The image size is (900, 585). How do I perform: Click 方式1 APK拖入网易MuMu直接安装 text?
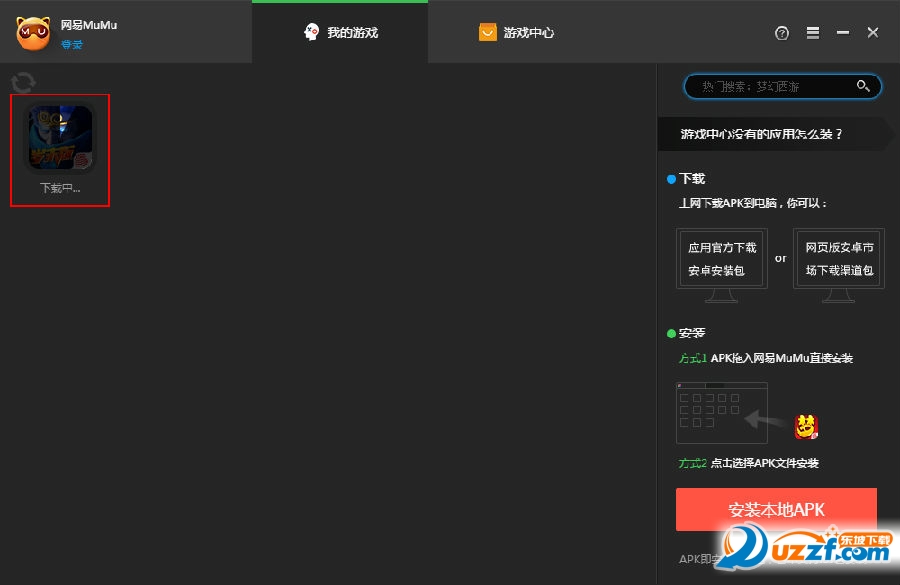tap(766, 358)
